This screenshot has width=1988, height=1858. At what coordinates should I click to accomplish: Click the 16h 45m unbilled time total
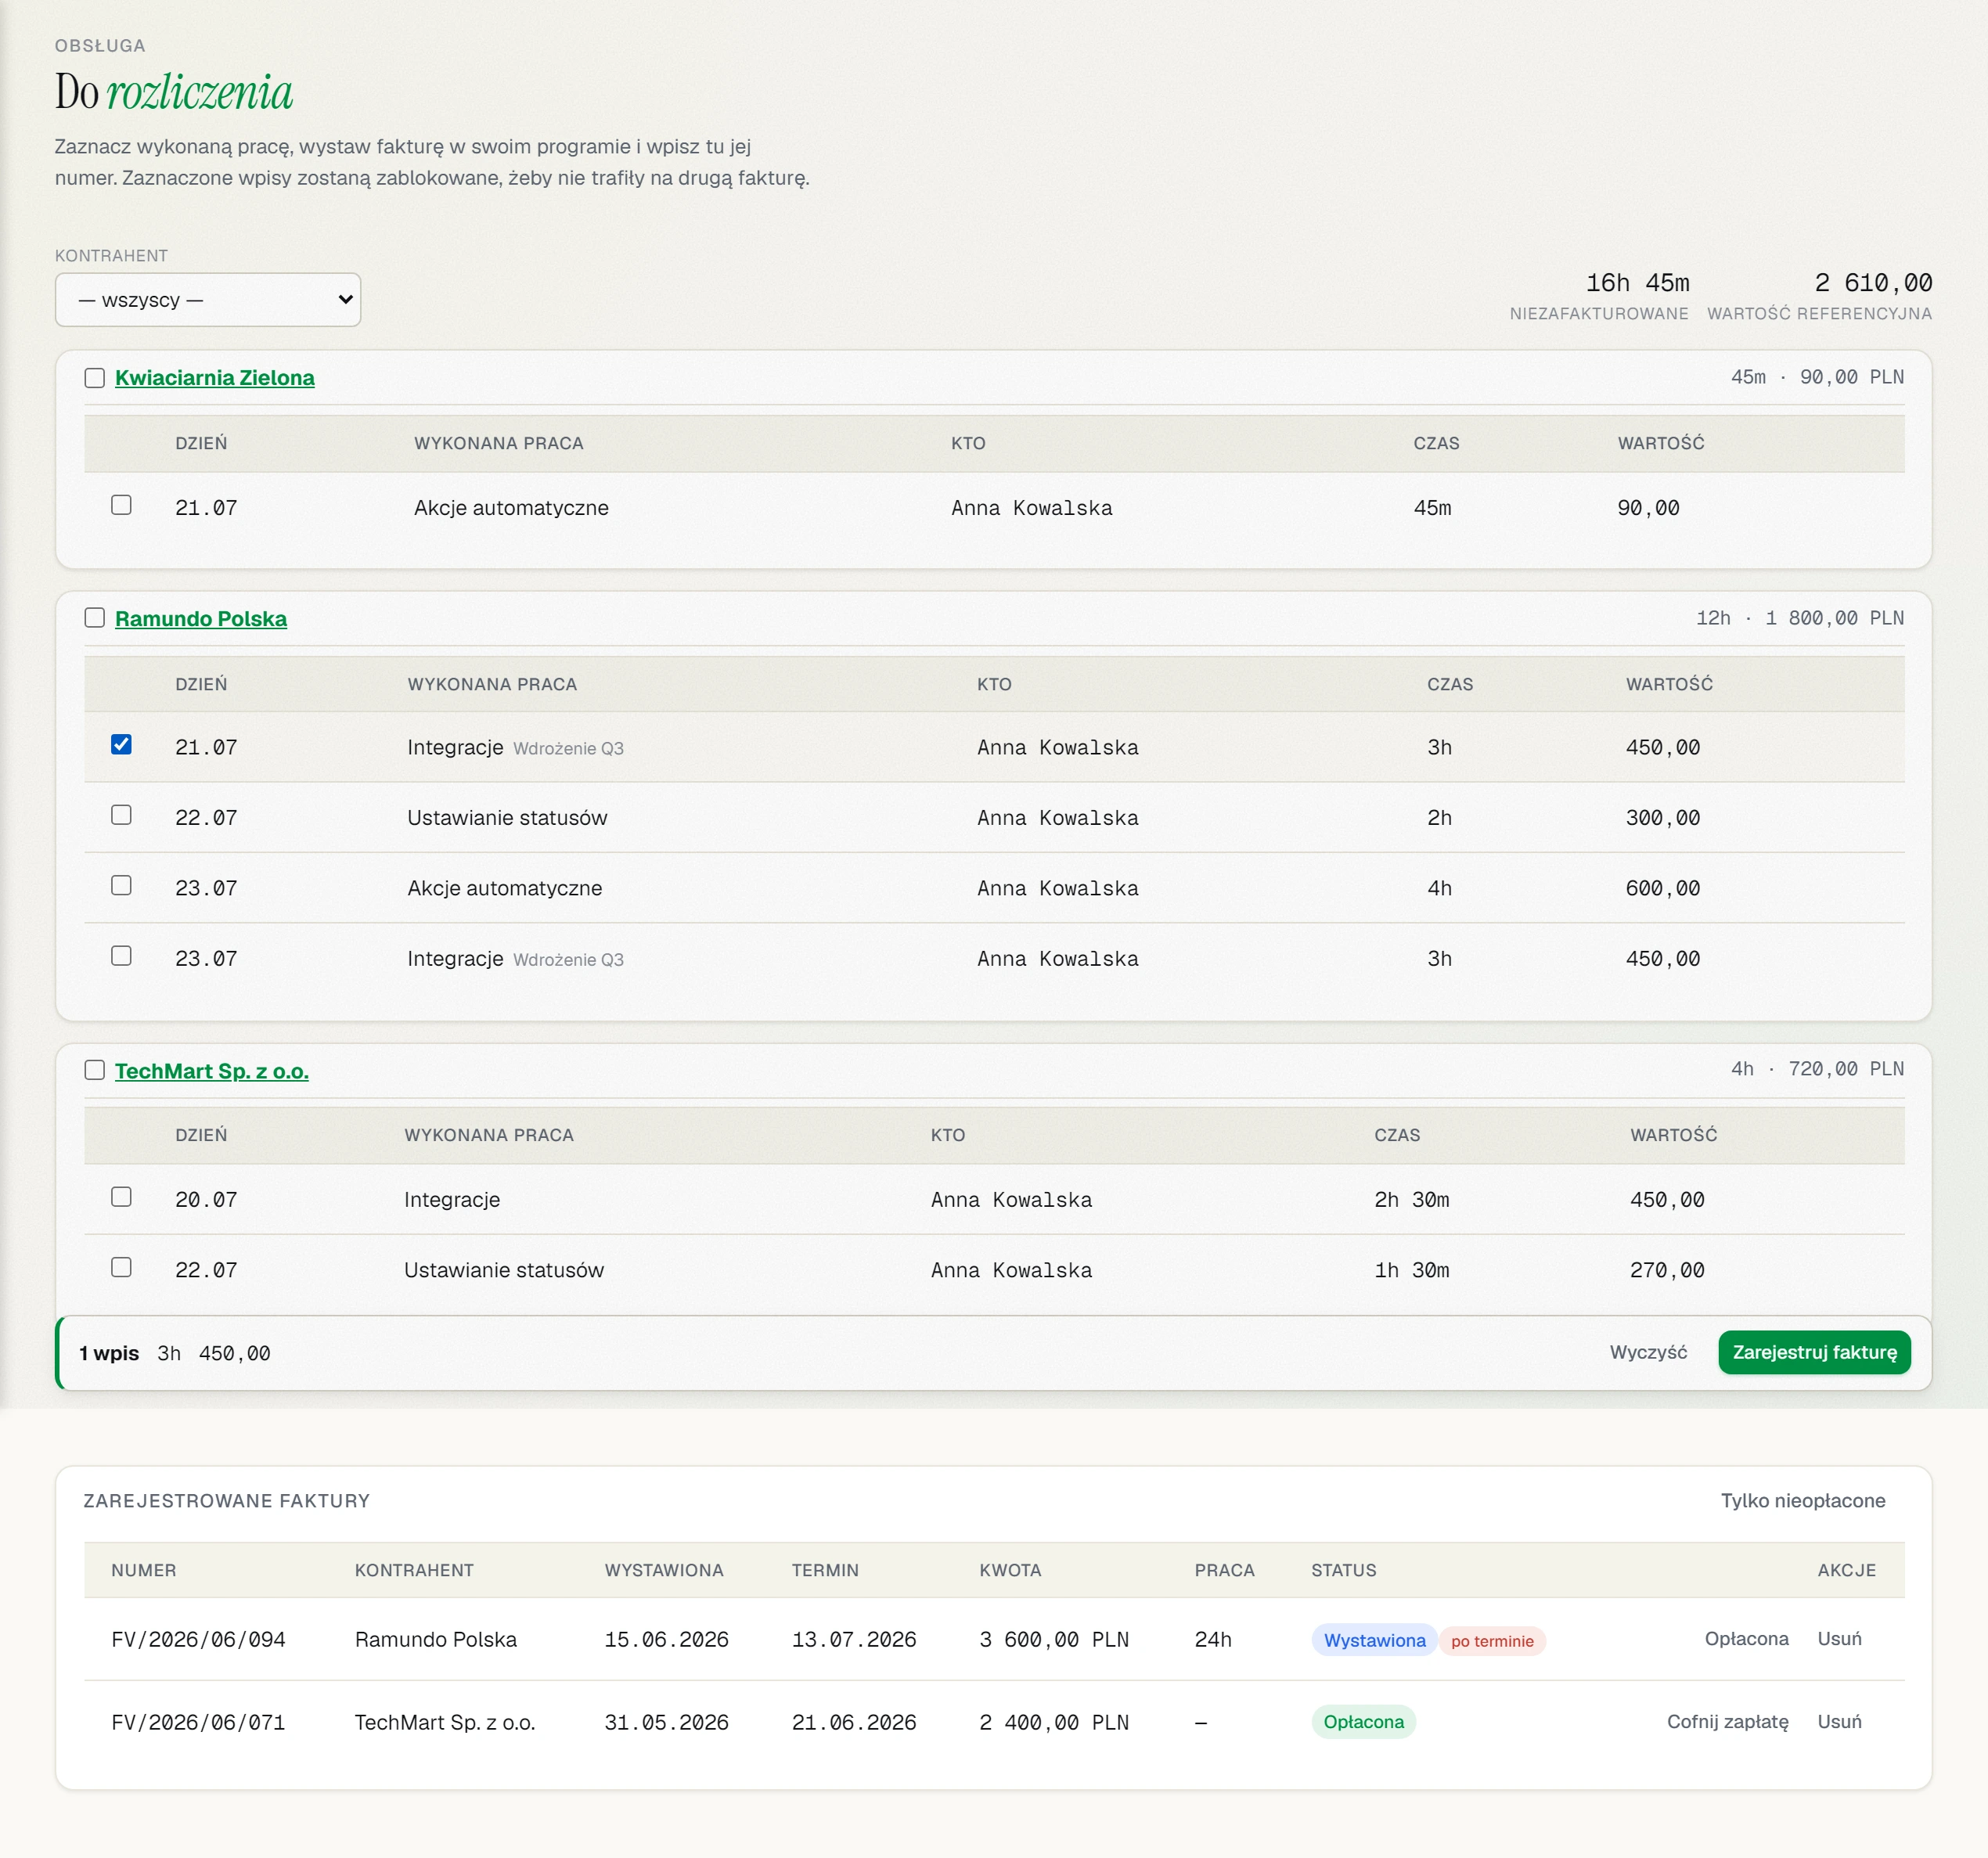tap(1637, 283)
